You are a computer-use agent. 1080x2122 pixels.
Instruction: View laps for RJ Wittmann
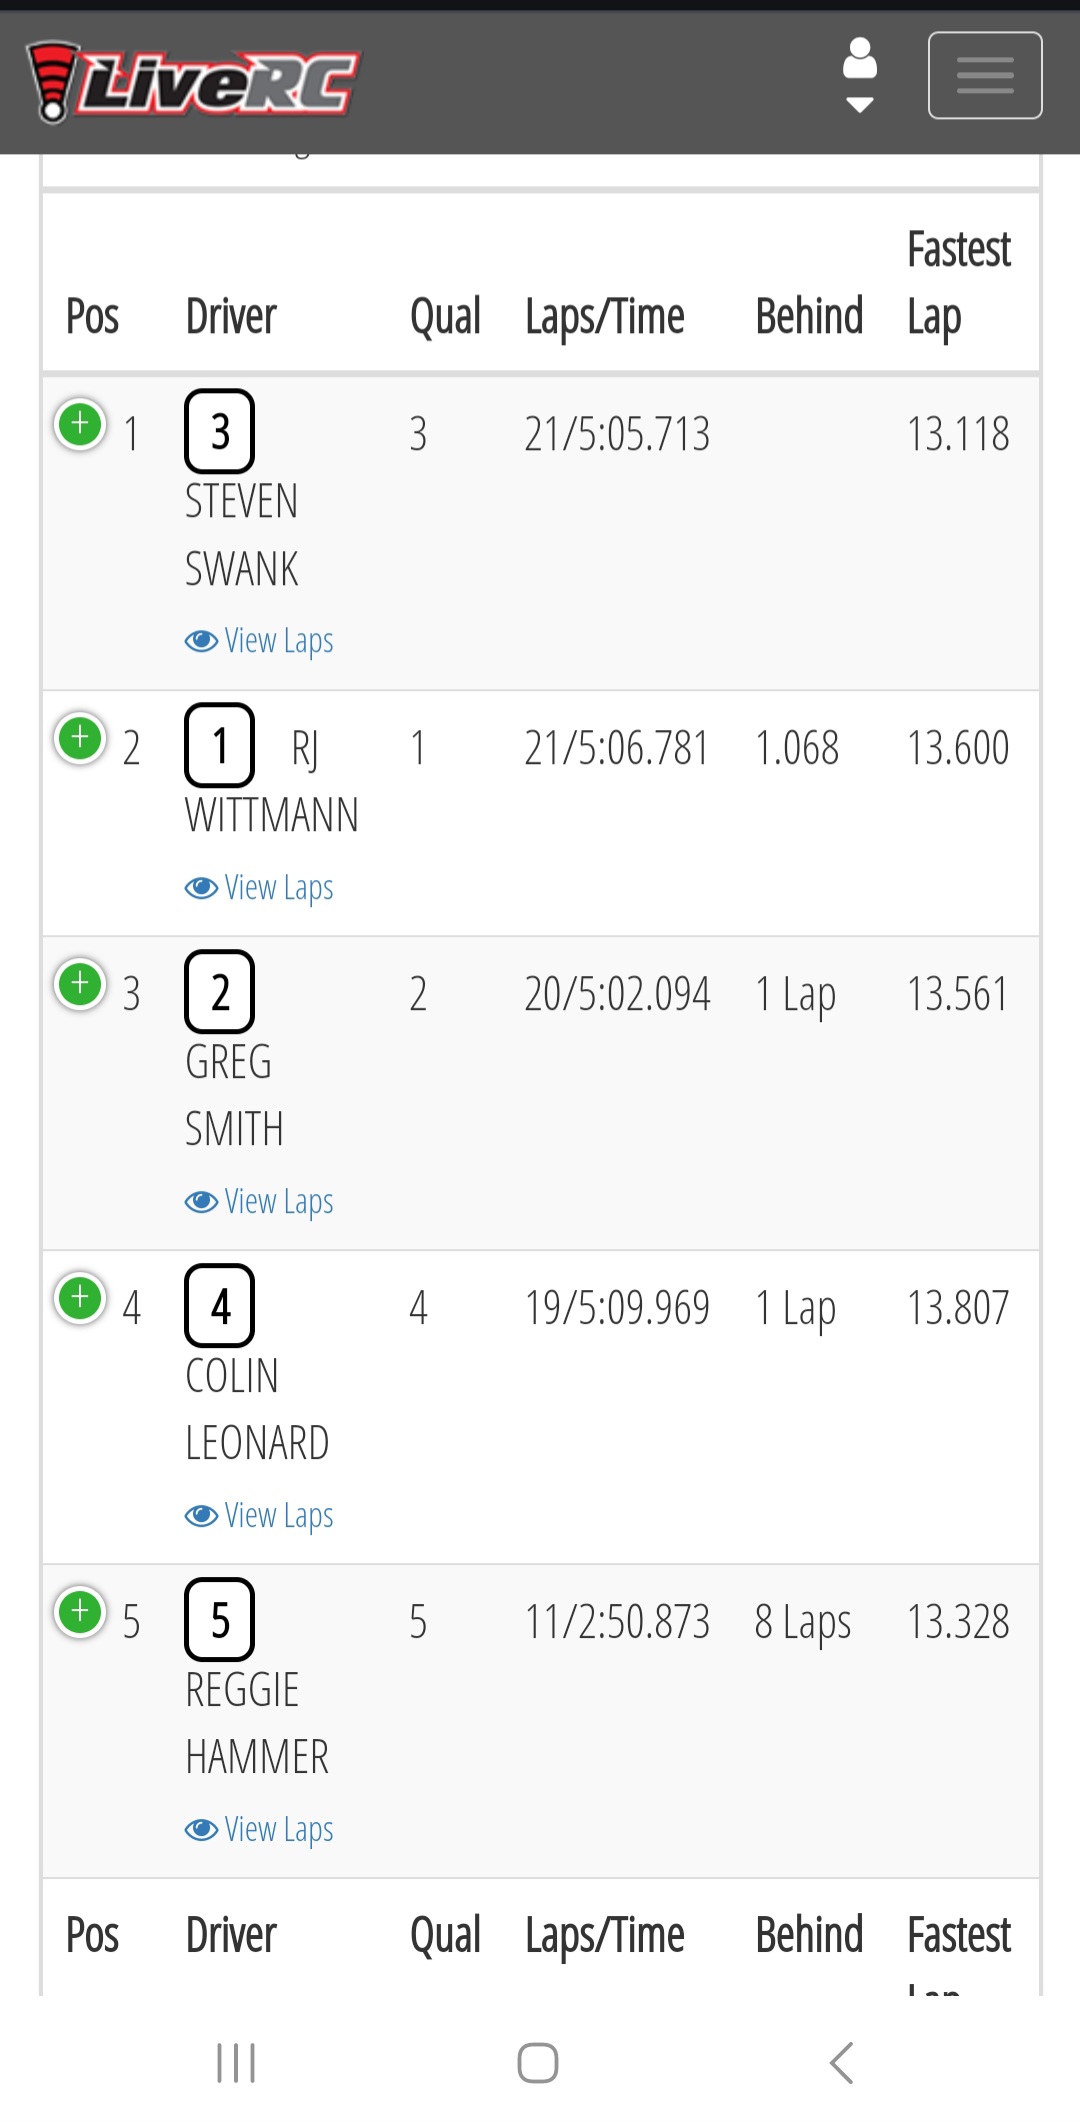(x=259, y=888)
